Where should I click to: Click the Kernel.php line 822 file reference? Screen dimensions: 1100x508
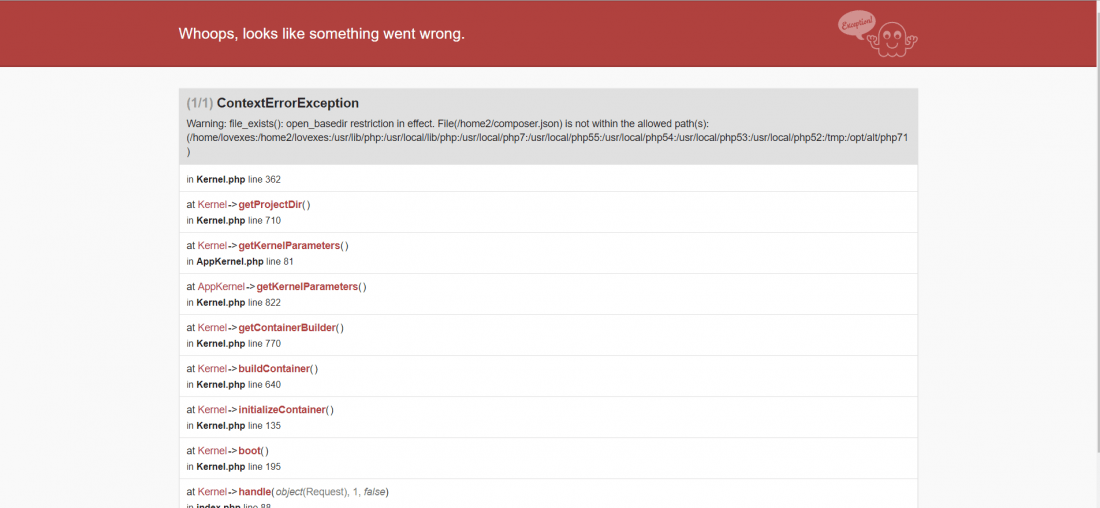click(234, 302)
